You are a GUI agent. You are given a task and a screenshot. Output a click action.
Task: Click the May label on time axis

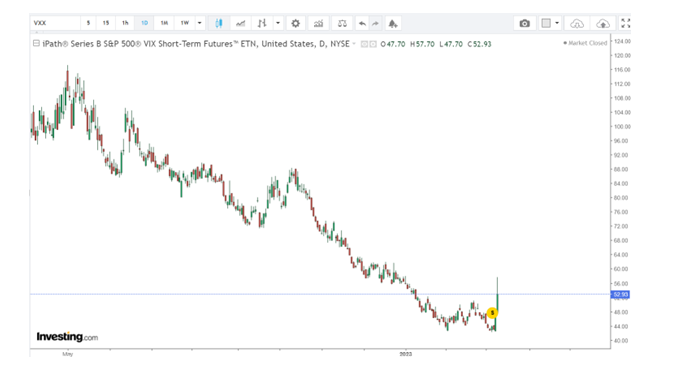coord(67,354)
